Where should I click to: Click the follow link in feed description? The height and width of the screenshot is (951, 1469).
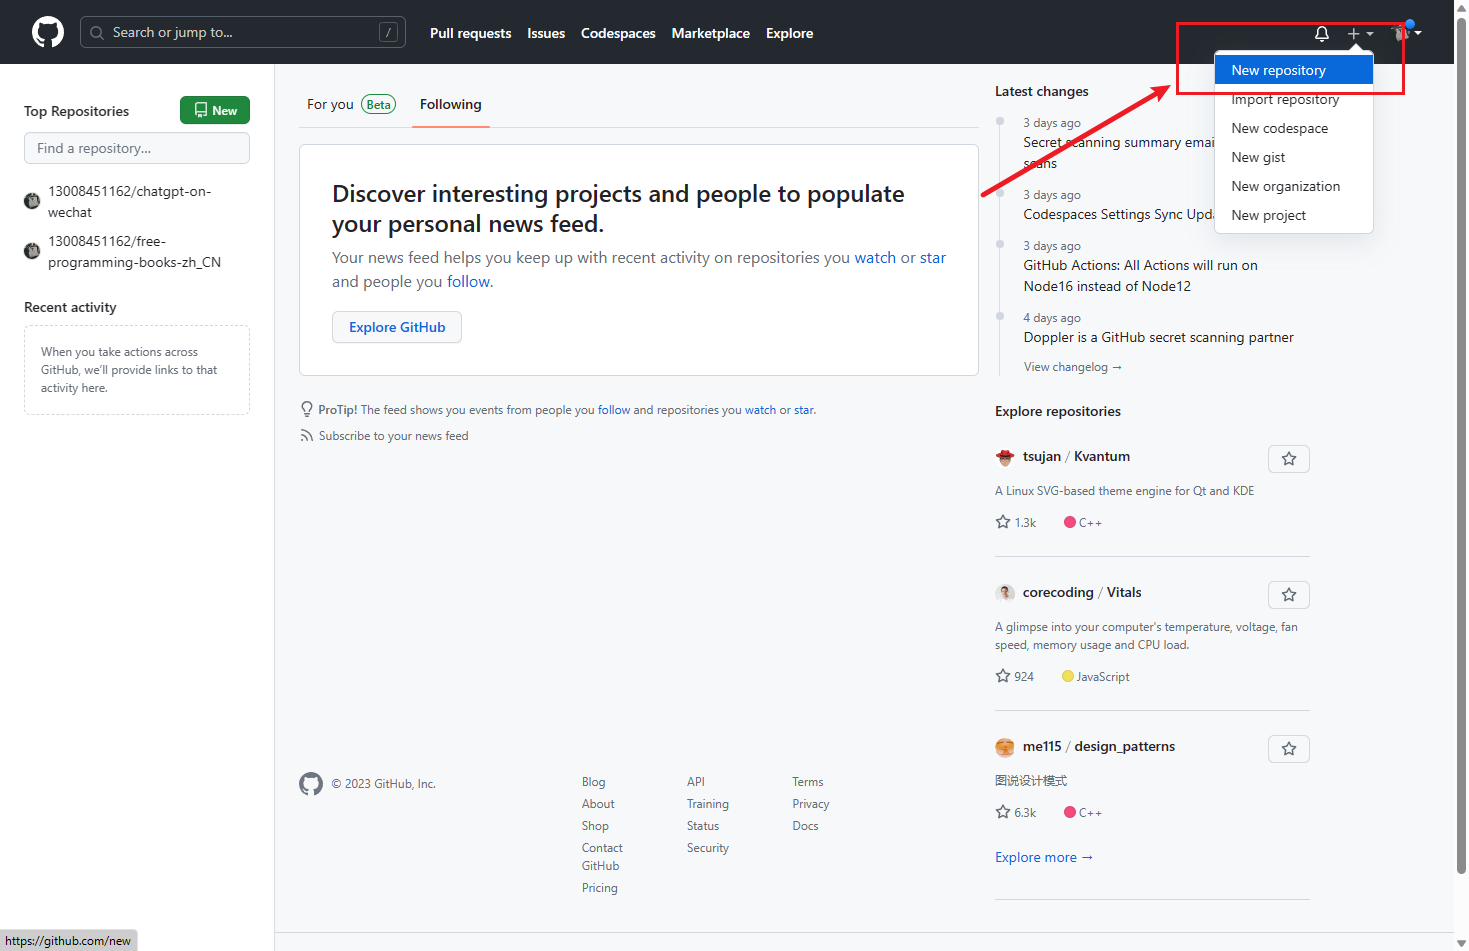pos(469,281)
